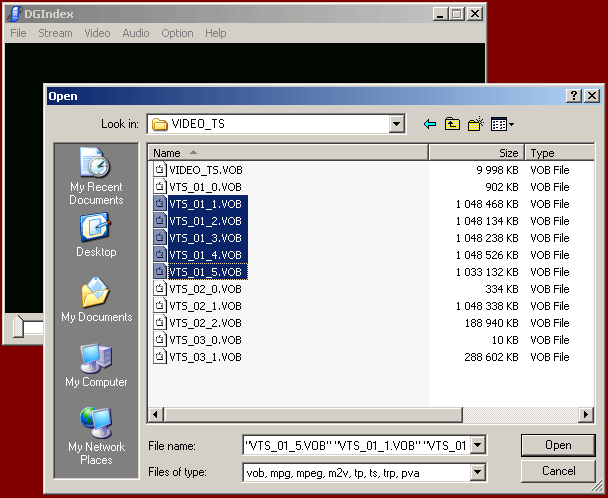Click the 188 940 KB size value
Viewport: 608px width, 498px height.
point(491,323)
